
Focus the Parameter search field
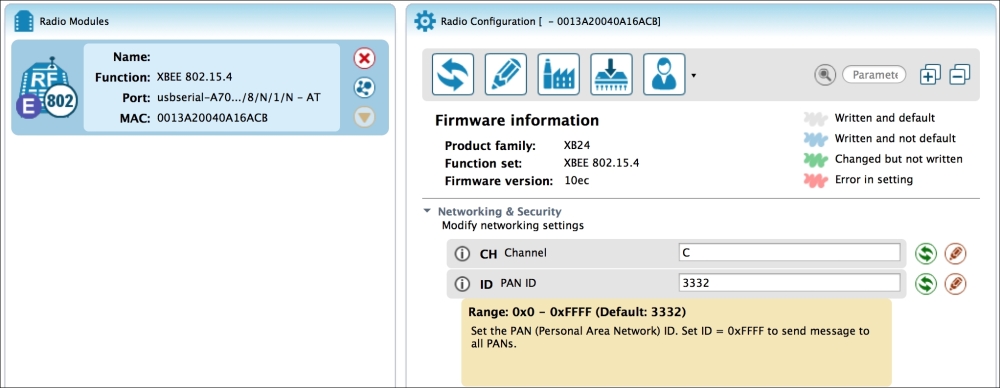tap(874, 75)
